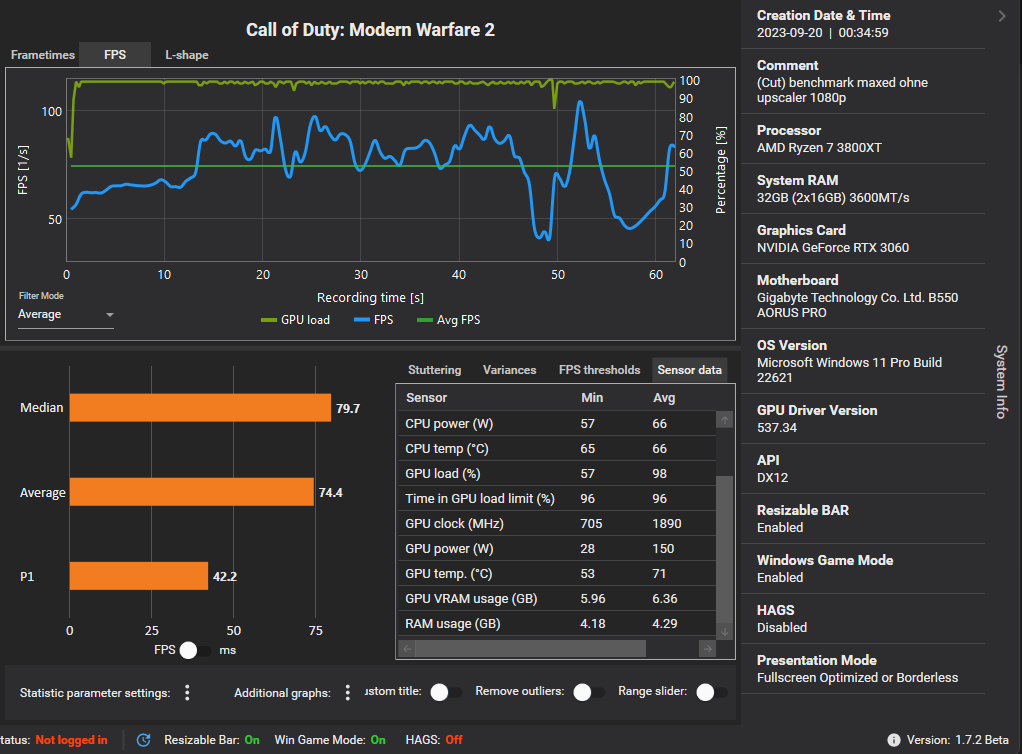Select the RAM usage (GB) row

(x=557, y=624)
